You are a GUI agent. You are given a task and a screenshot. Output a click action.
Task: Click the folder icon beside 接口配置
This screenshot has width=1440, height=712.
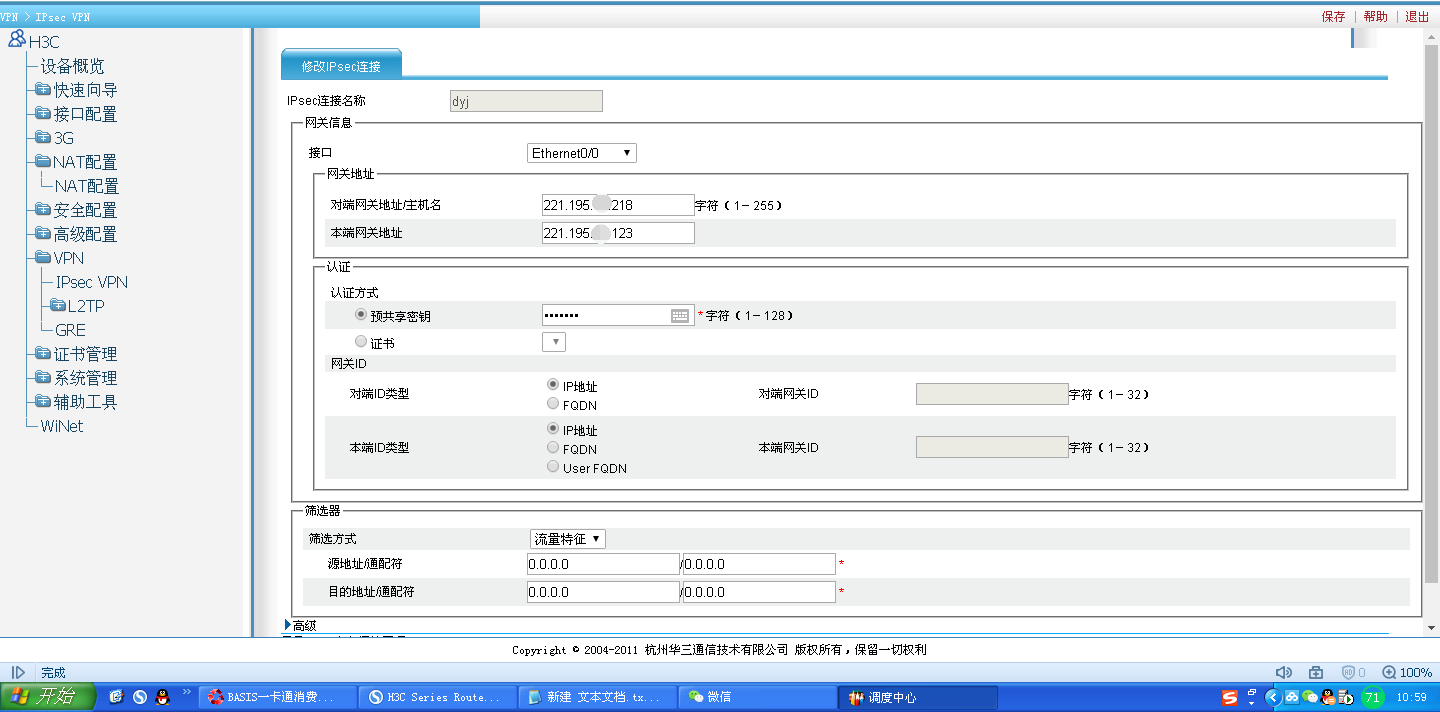(x=43, y=114)
